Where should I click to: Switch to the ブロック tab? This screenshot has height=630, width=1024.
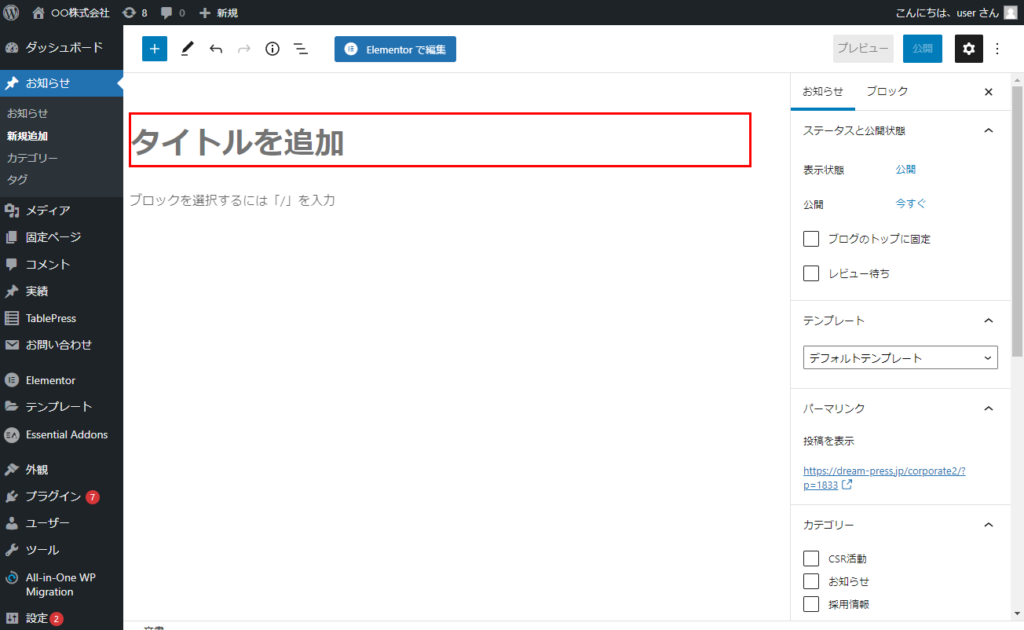(x=887, y=91)
